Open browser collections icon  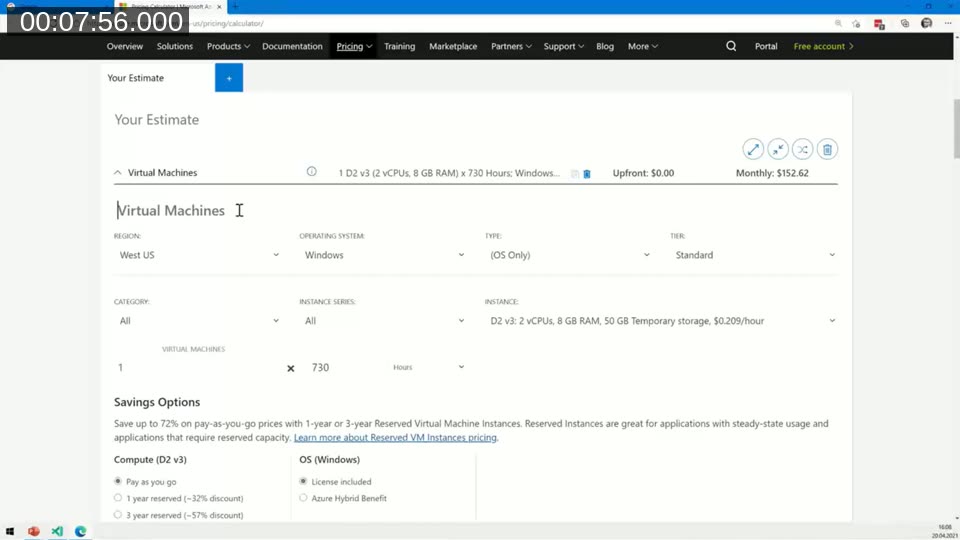905,23
